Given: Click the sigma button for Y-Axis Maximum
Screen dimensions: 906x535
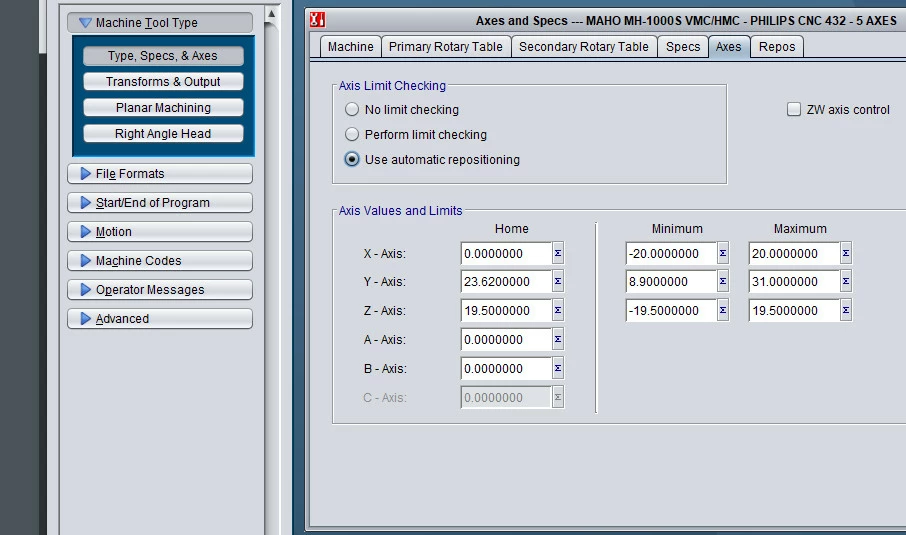Looking at the screenshot, I should [845, 281].
